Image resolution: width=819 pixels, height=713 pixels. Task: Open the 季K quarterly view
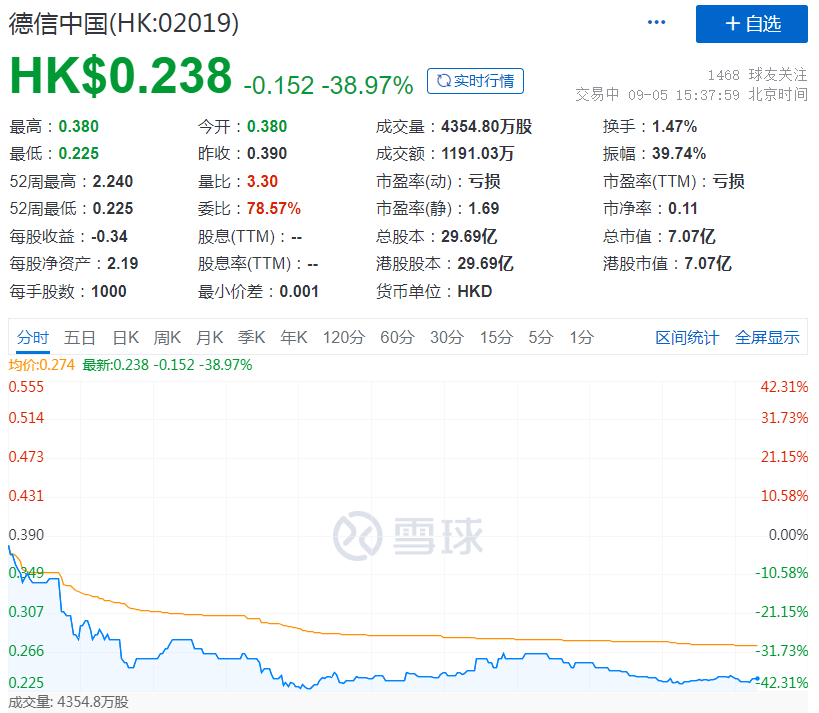point(250,338)
